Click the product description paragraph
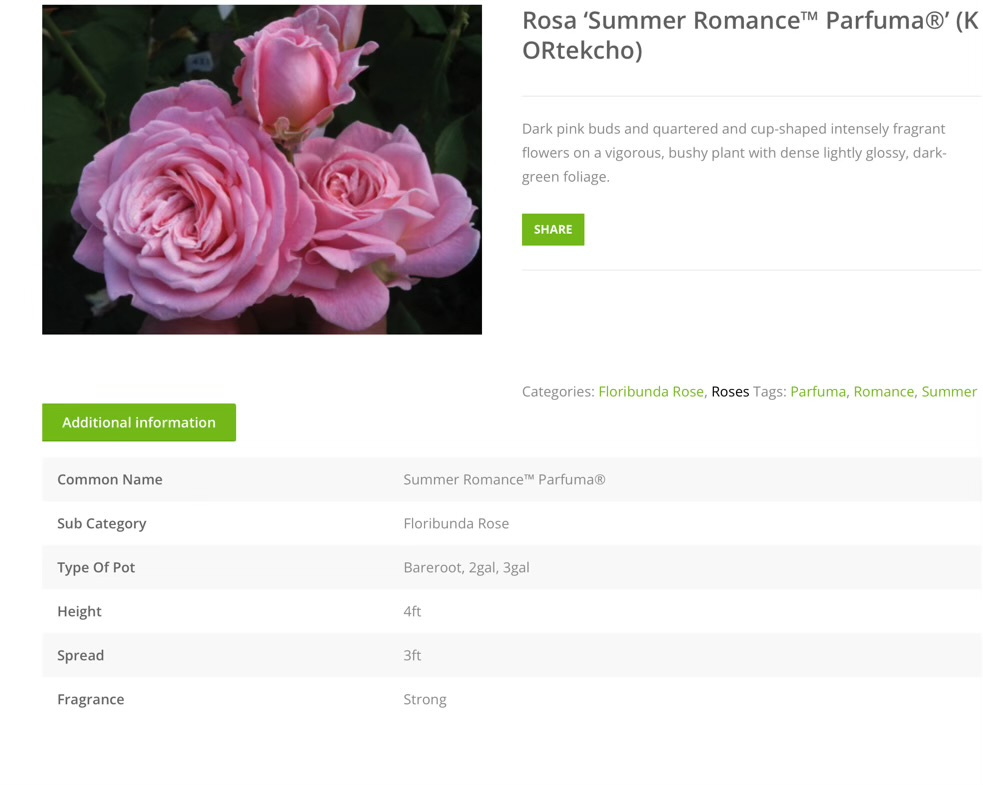The height and width of the screenshot is (785, 983). click(x=733, y=153)
